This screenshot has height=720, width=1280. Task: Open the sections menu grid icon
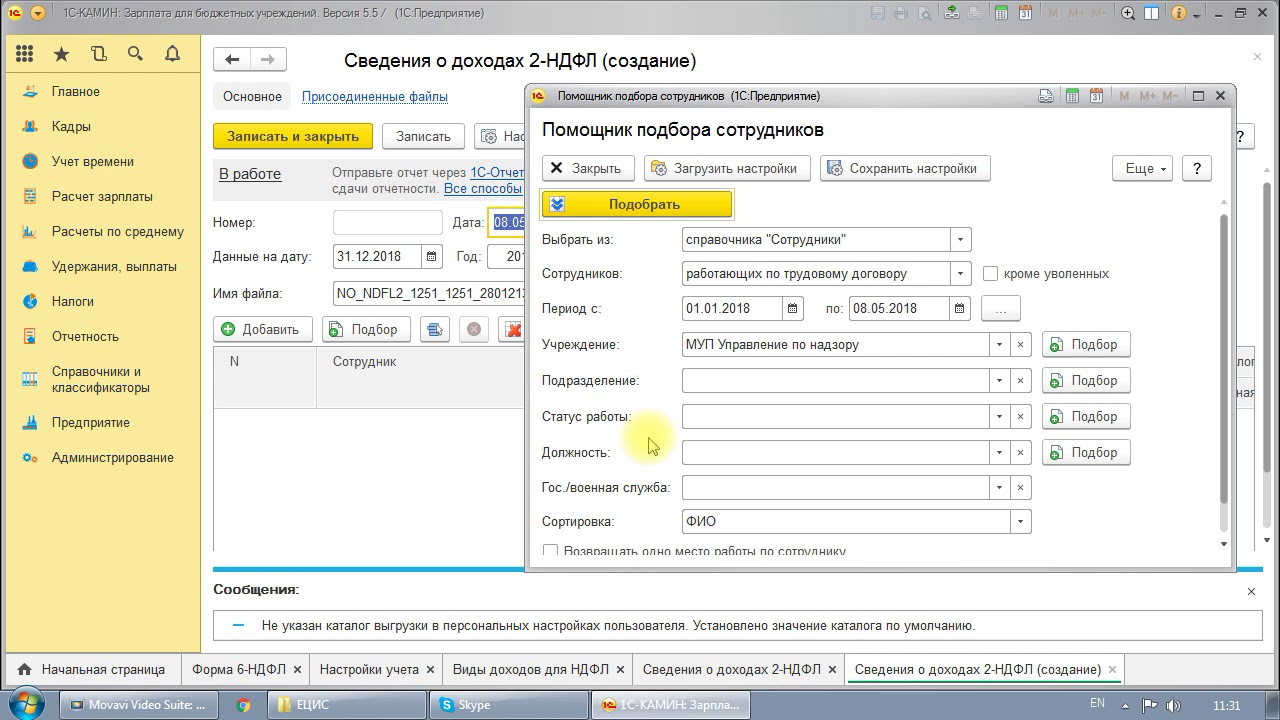click(25, 54)
